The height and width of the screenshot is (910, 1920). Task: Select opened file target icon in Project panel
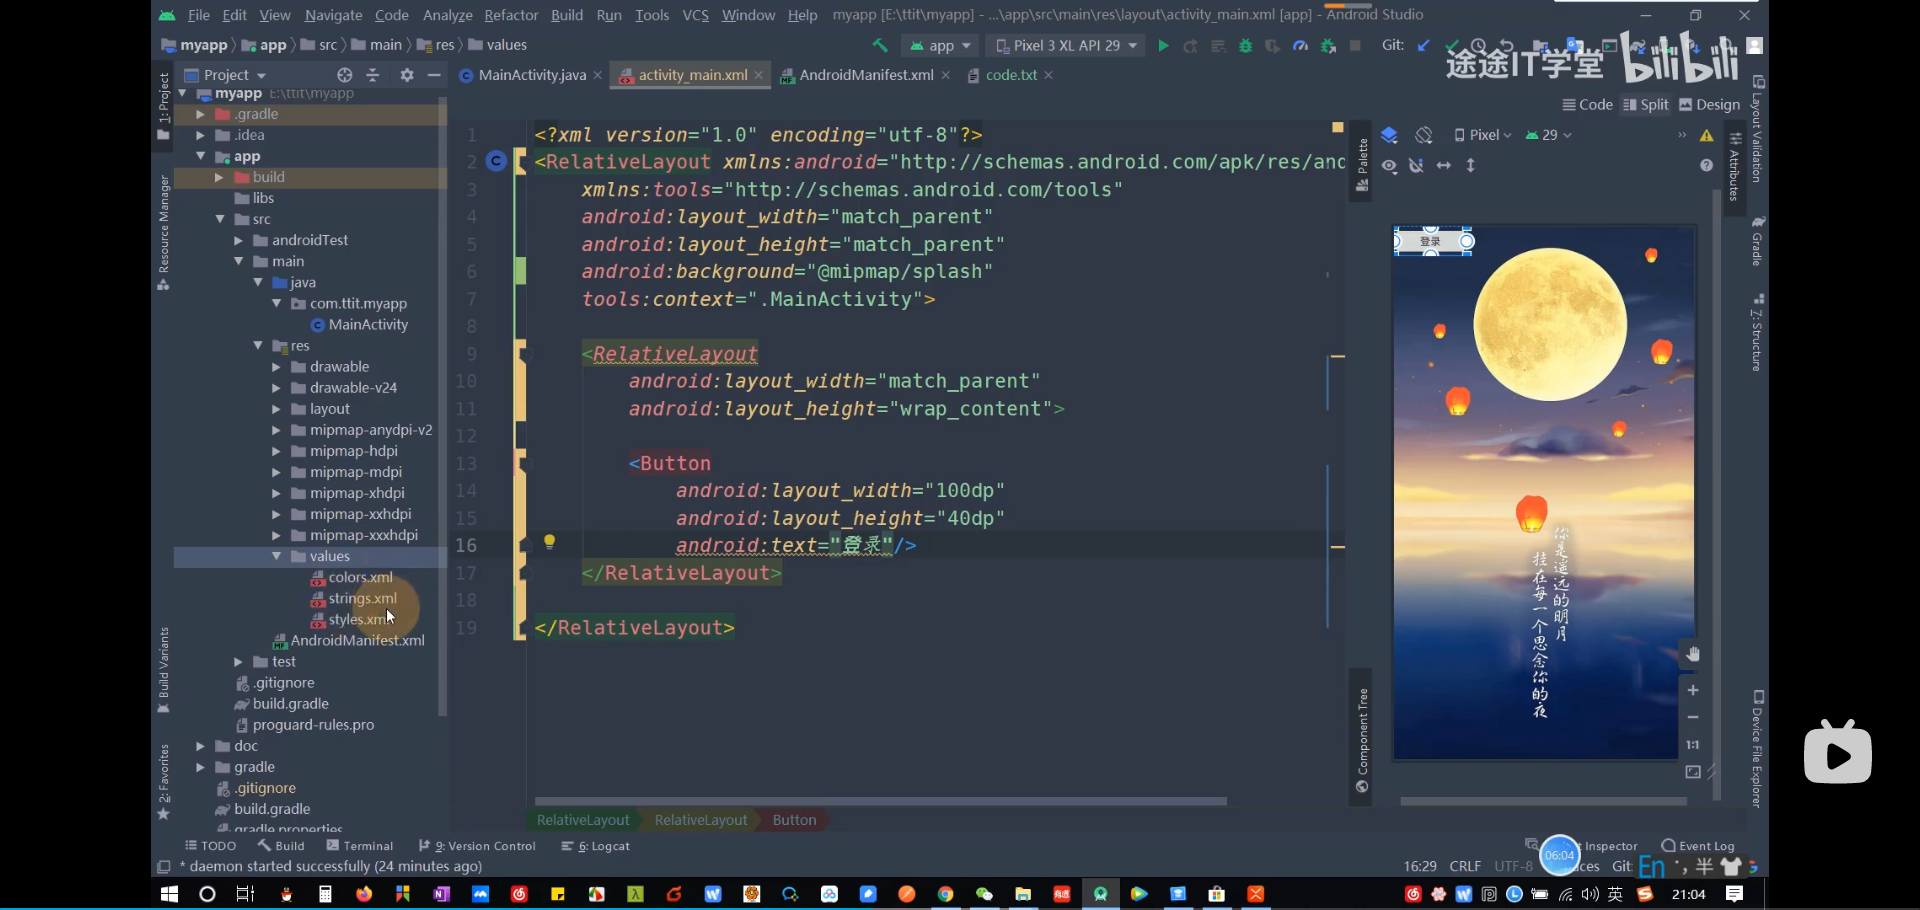pos(345,75)
